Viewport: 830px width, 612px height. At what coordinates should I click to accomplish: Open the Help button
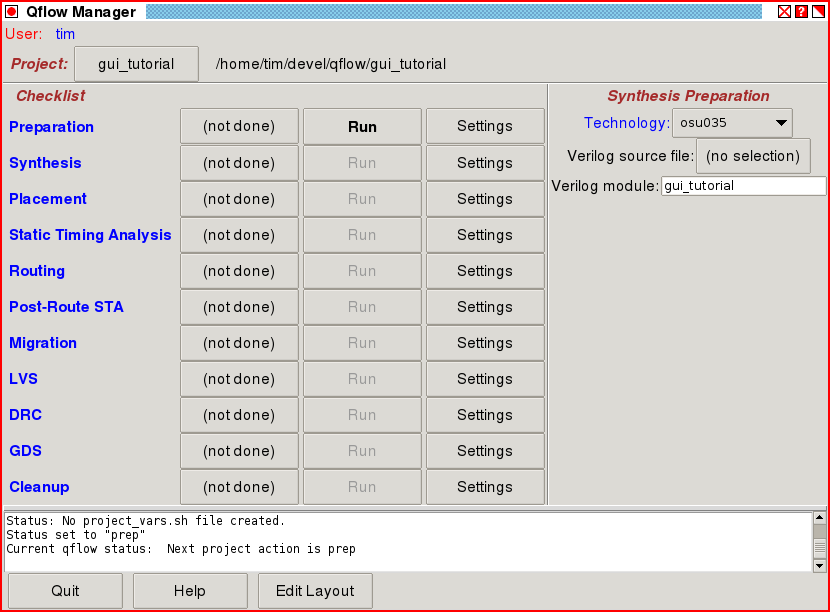click(x=190, y=591)
